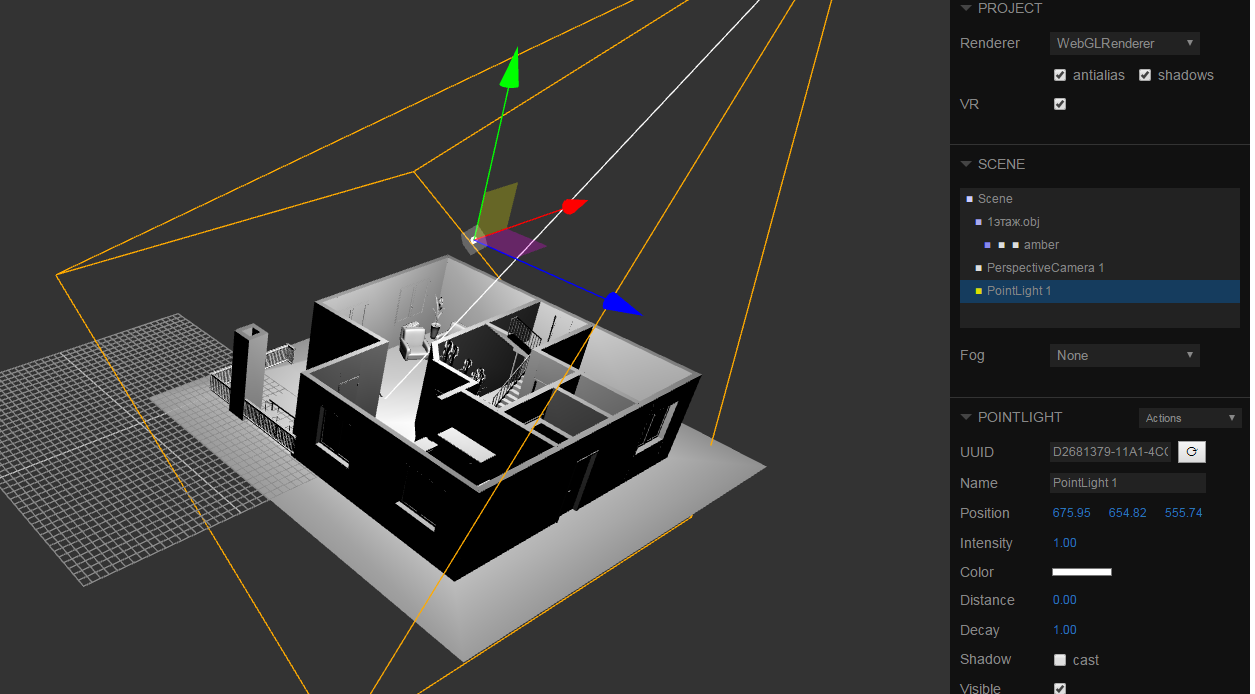This screenshot has width=1255, height=694.
Task: Click the red X-axis gizmo arrow
Action: (571, 207)
